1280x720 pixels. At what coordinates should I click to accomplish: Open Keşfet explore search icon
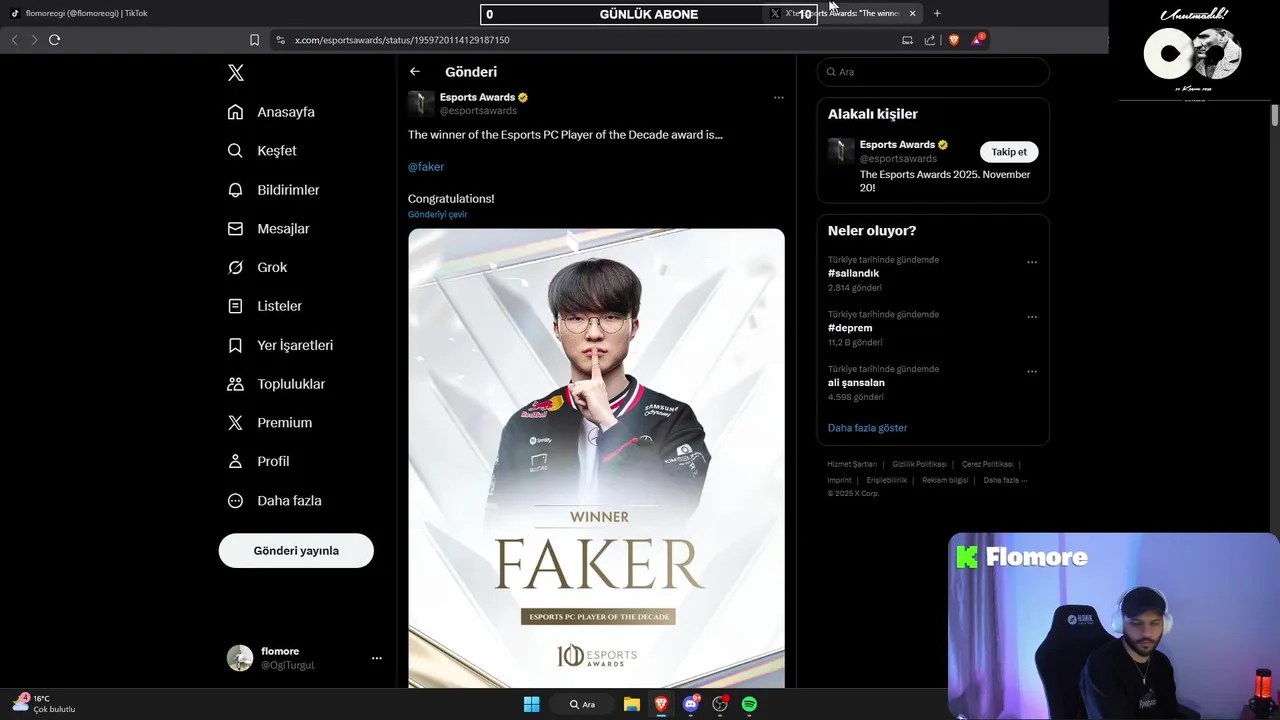(x=235, y=151)
